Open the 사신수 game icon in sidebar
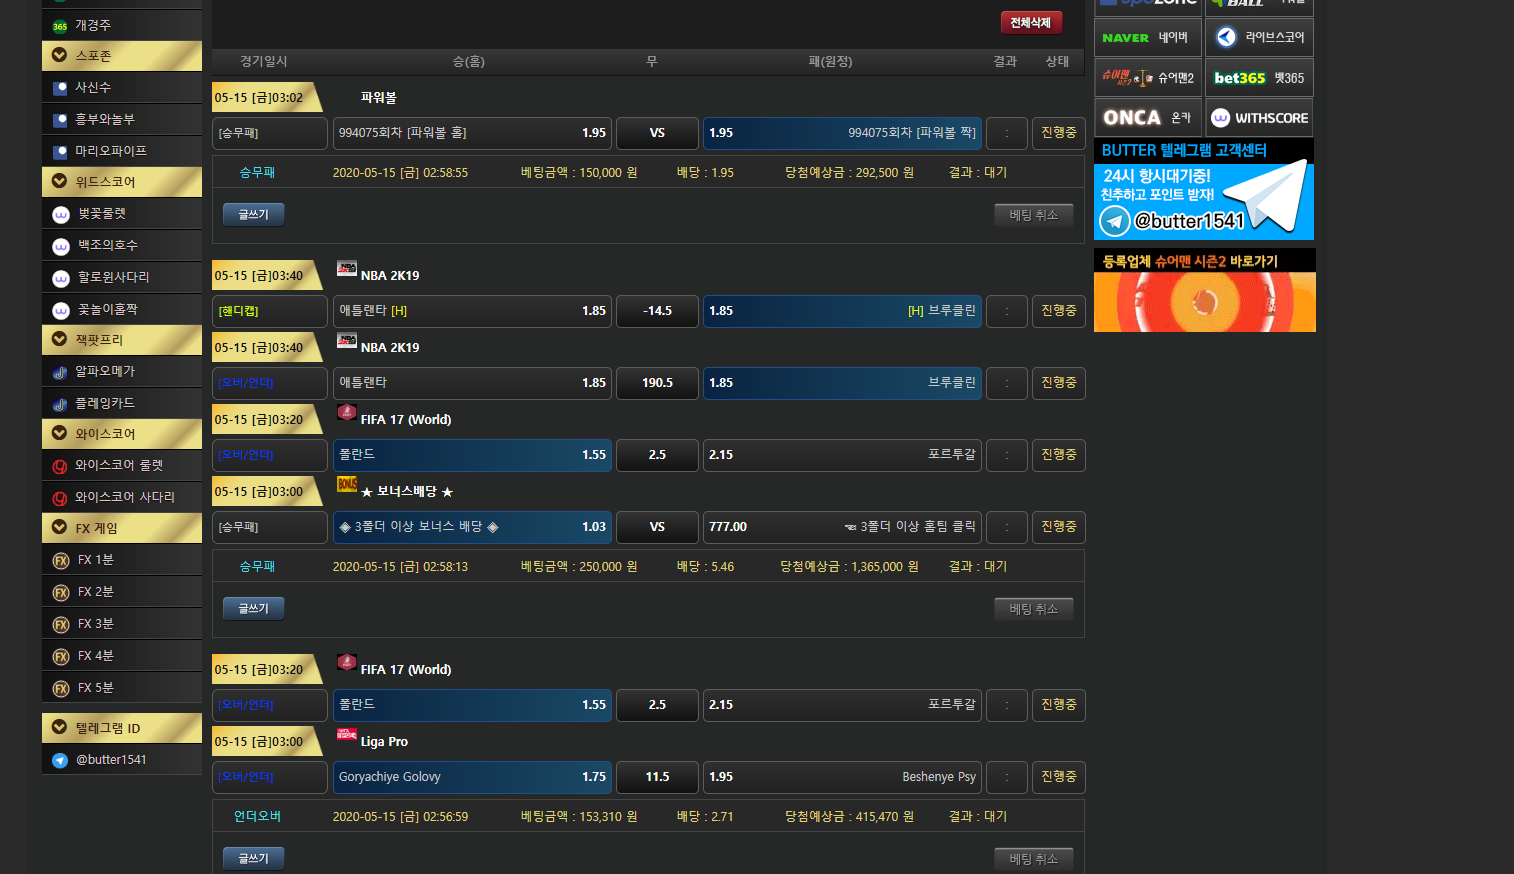This screenshot has height=874, width=1514. 60,88
